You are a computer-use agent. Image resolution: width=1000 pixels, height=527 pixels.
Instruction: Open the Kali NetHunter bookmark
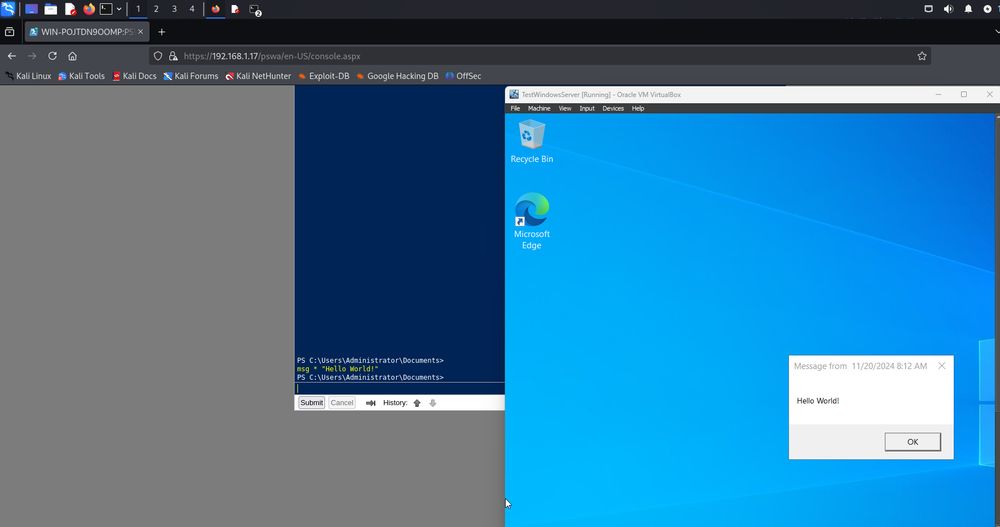pos(258,76)
